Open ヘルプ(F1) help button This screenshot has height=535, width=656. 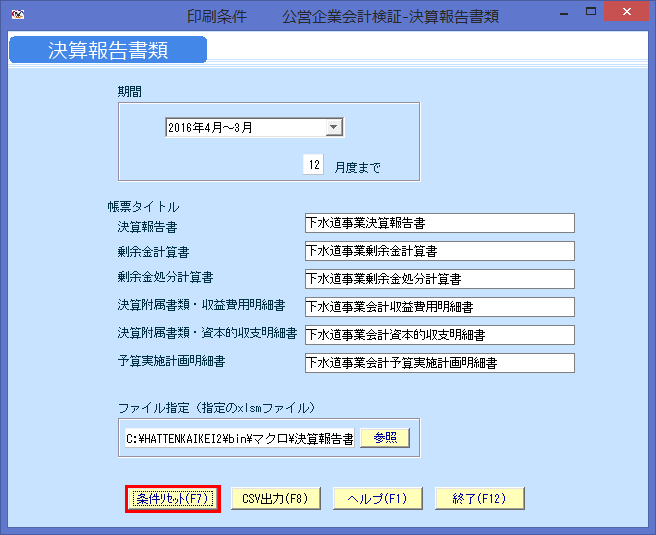pos(378,499)
